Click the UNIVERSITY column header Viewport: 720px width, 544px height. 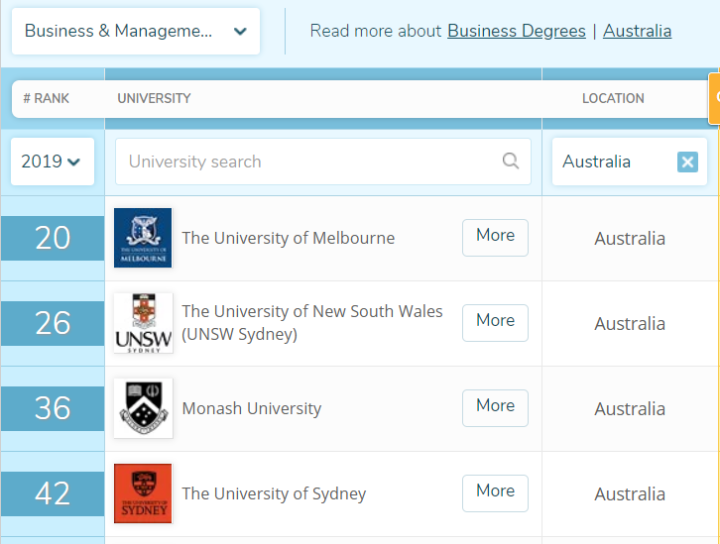click(154, 98)
